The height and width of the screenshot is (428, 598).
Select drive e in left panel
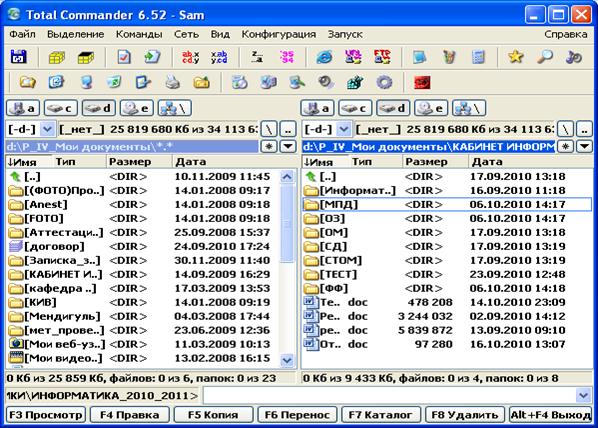(x=137, y=108)
